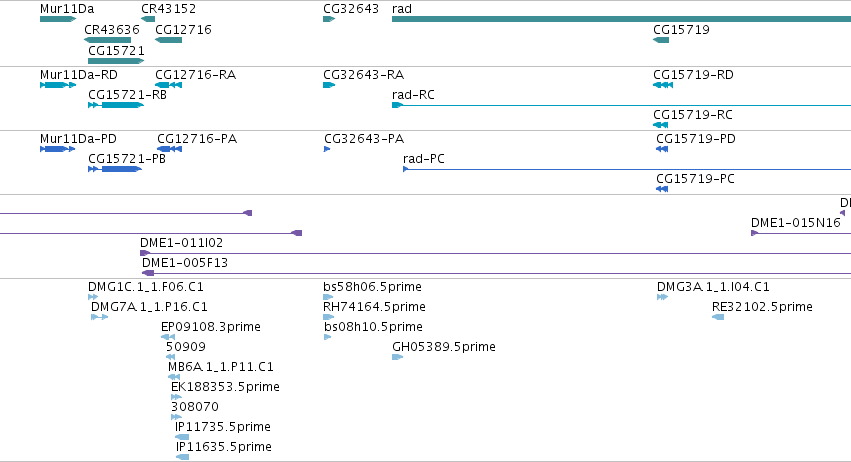Click the Mur11Da-PD protein glyph
This screenshot has width=851, height=462.
[x=58, y=149]
